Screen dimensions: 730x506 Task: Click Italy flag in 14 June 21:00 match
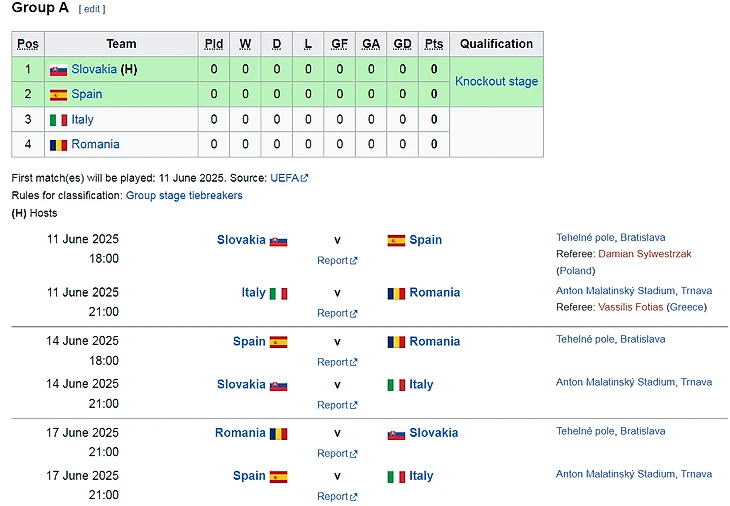(396, 385)
